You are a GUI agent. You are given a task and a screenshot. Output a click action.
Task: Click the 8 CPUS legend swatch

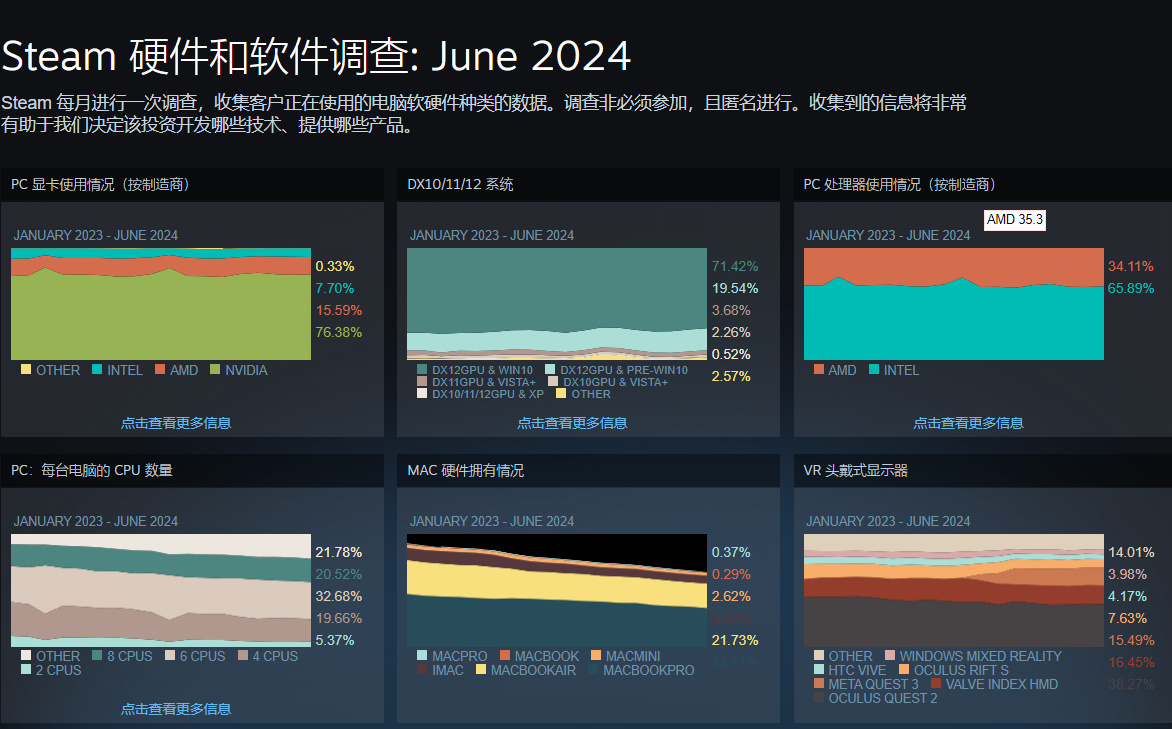click(97, 655)
